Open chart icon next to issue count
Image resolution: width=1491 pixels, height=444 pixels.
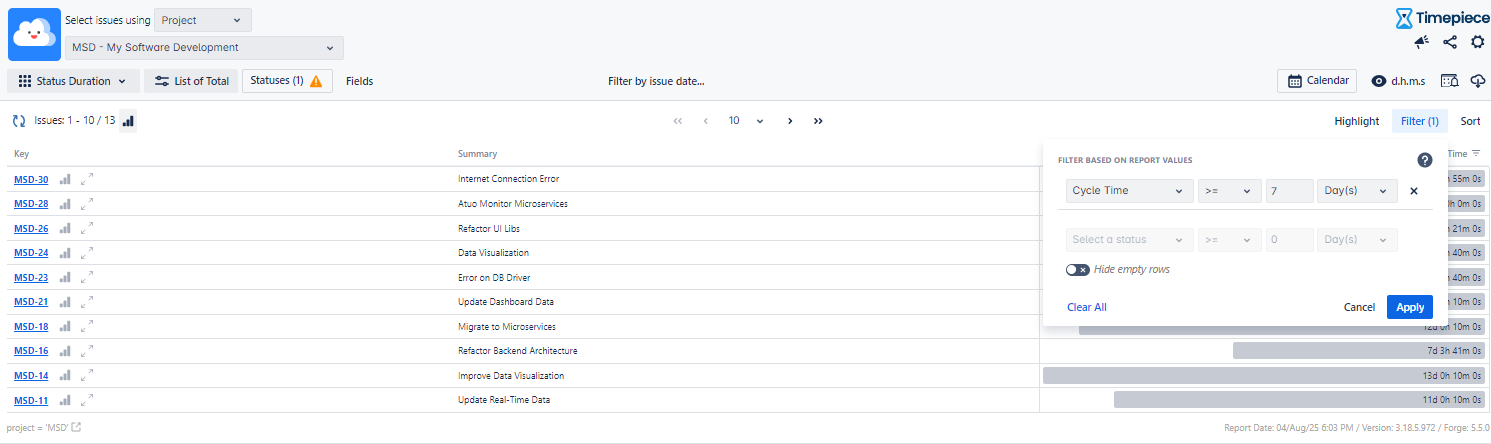point(128,121)
